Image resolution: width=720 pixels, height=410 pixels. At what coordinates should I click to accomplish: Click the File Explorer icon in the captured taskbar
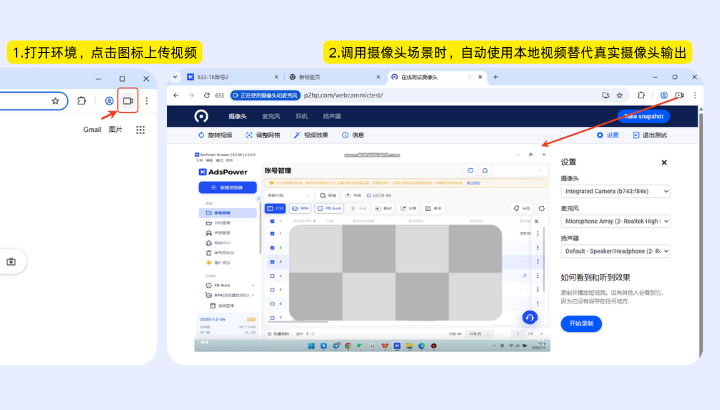[x=409, y=346]
